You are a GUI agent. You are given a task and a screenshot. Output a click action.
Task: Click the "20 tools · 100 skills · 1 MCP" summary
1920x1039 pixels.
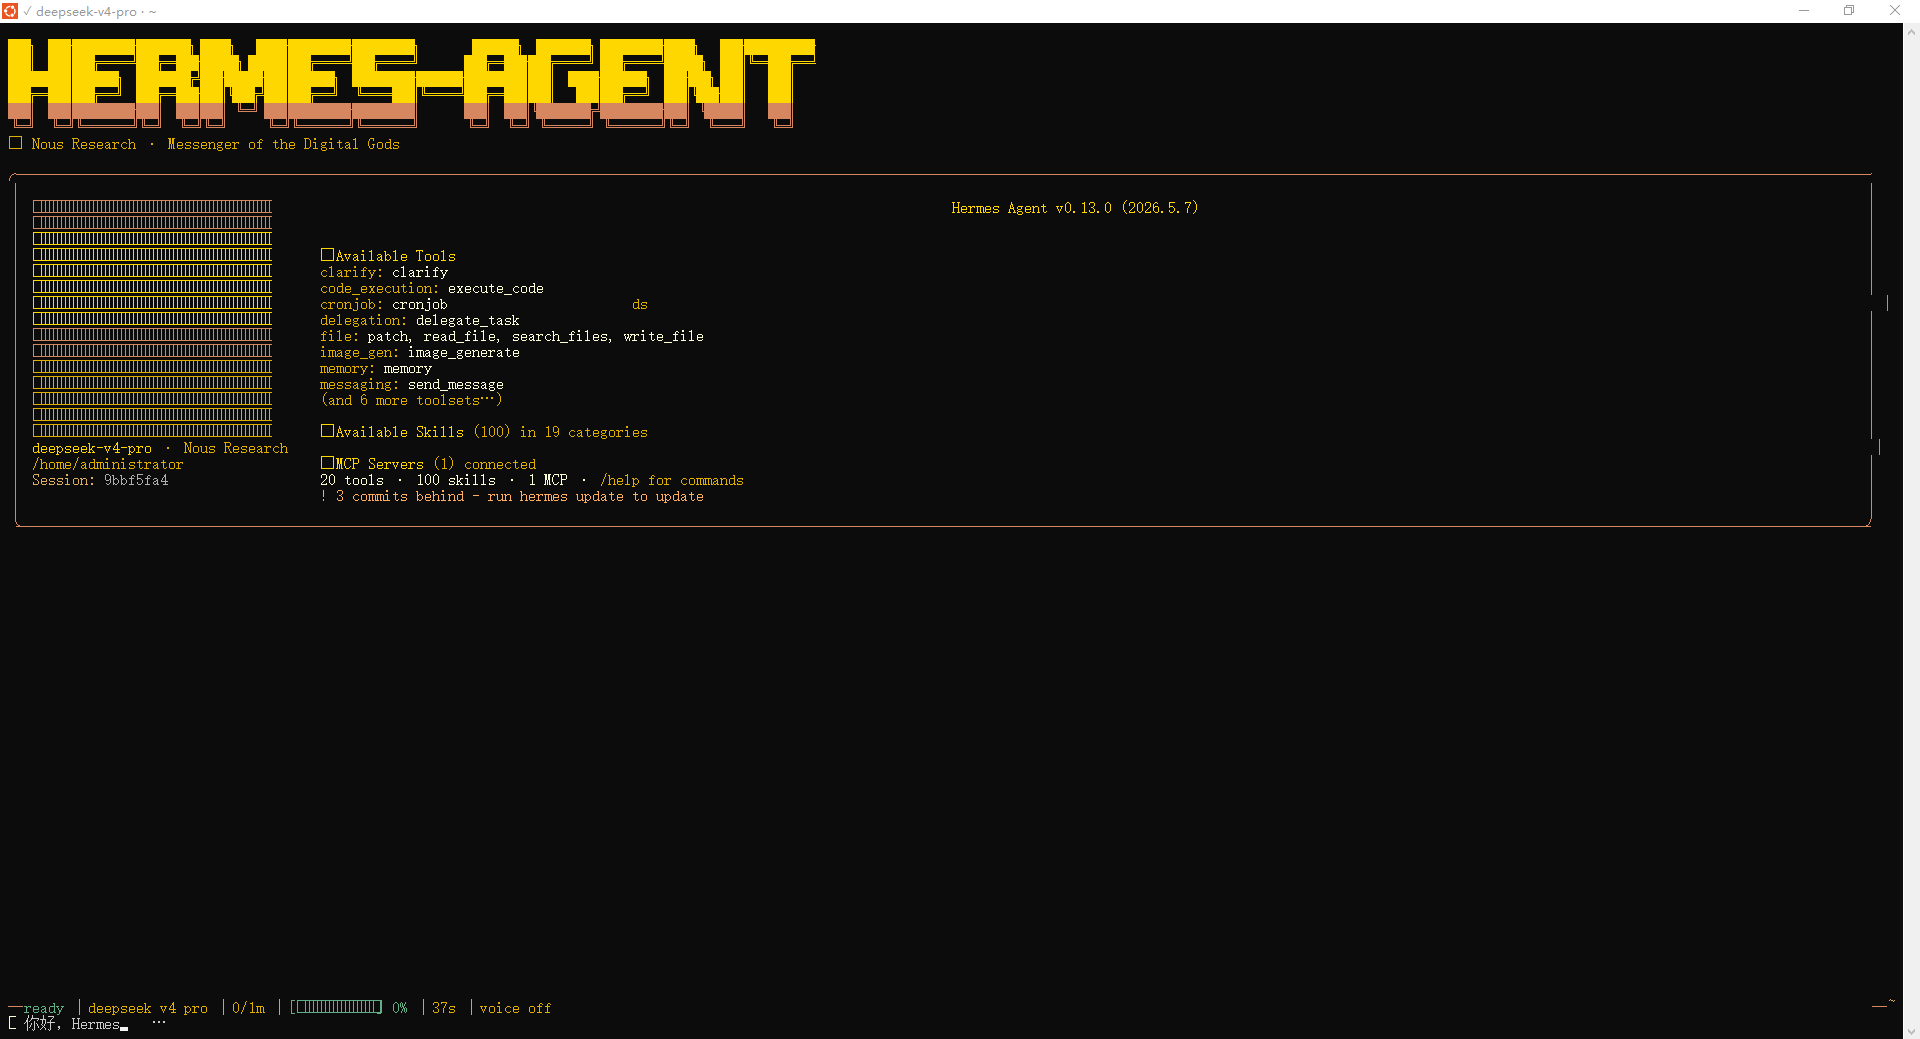click(x=444, y=480)
